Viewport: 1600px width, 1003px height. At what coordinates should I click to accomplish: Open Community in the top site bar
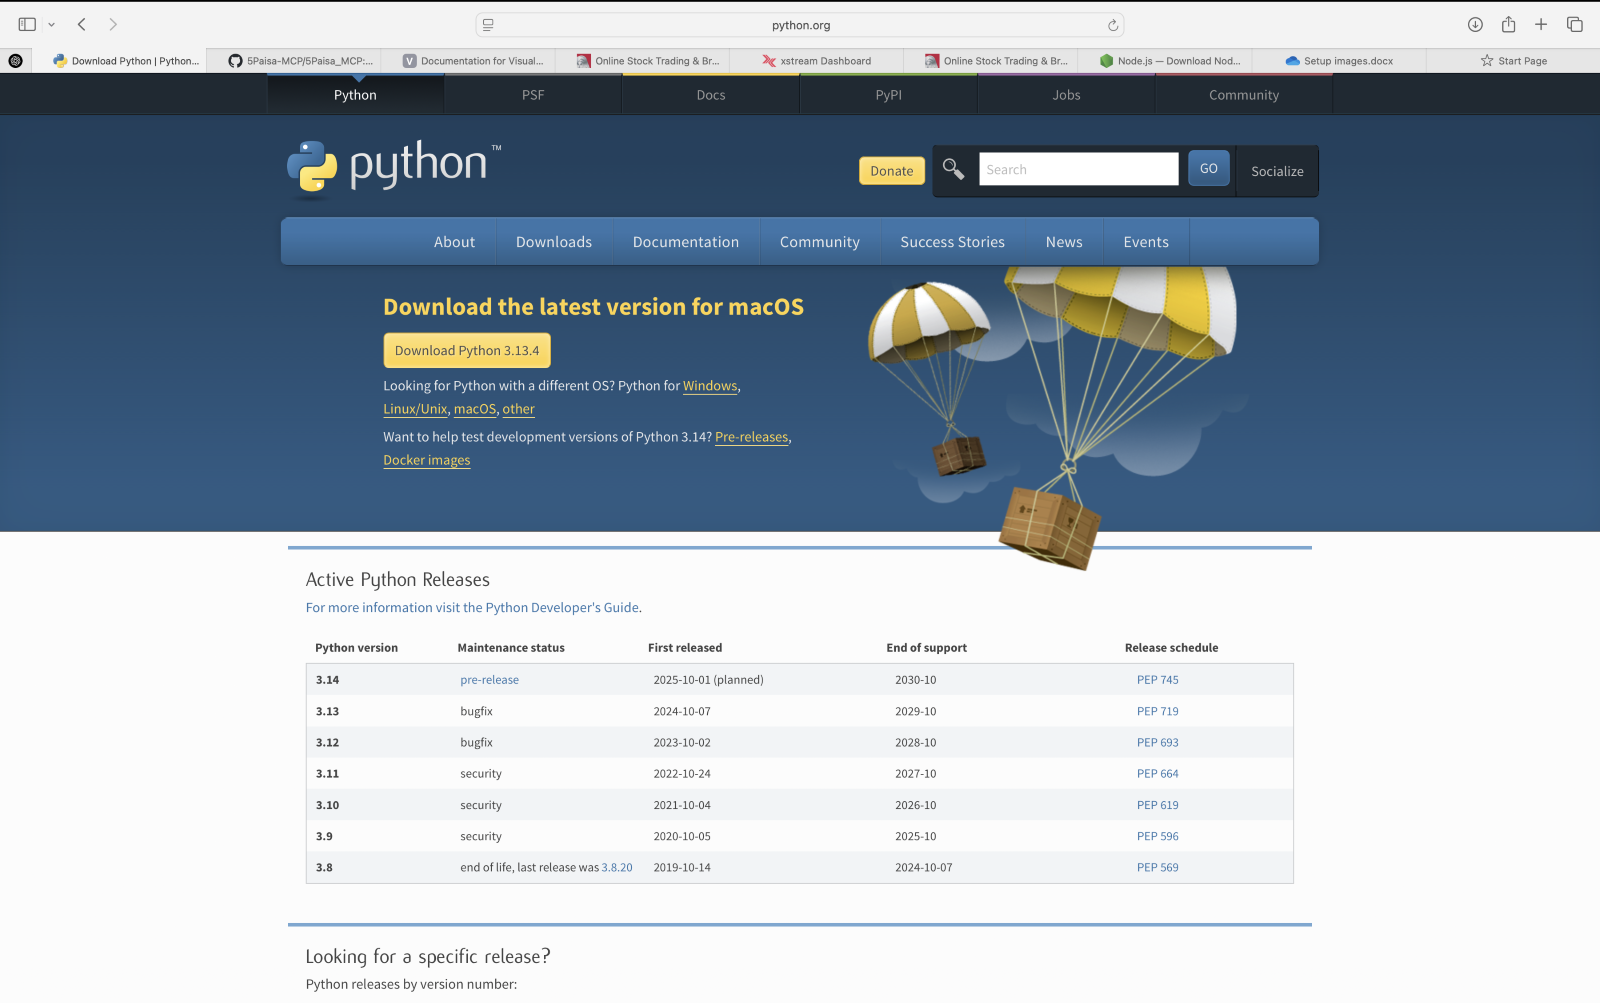[1244, 95]
